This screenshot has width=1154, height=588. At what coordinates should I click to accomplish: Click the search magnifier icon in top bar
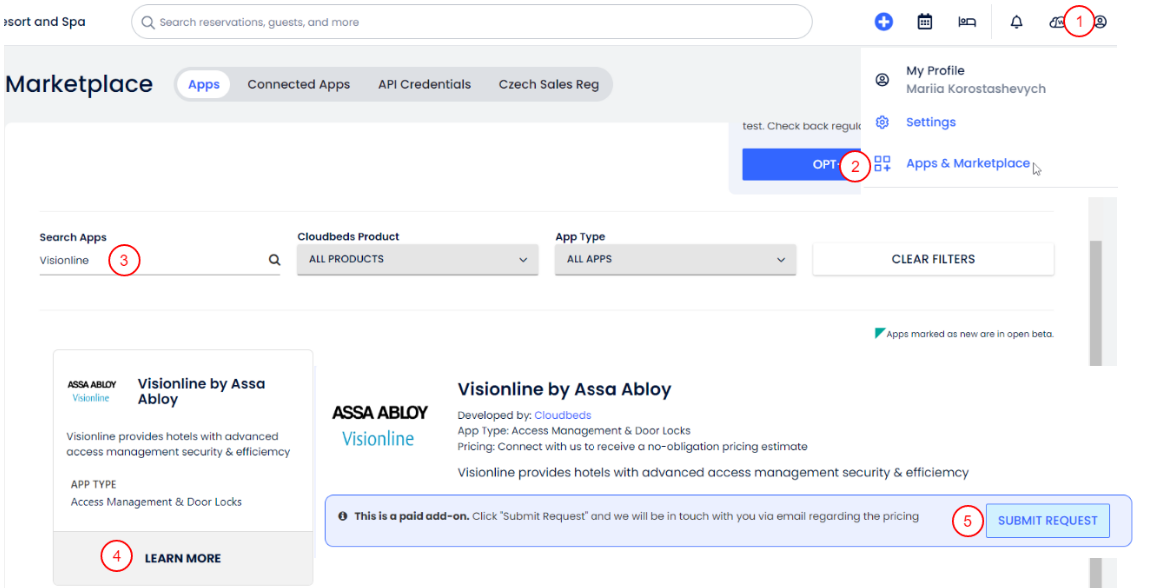[148, 22]
